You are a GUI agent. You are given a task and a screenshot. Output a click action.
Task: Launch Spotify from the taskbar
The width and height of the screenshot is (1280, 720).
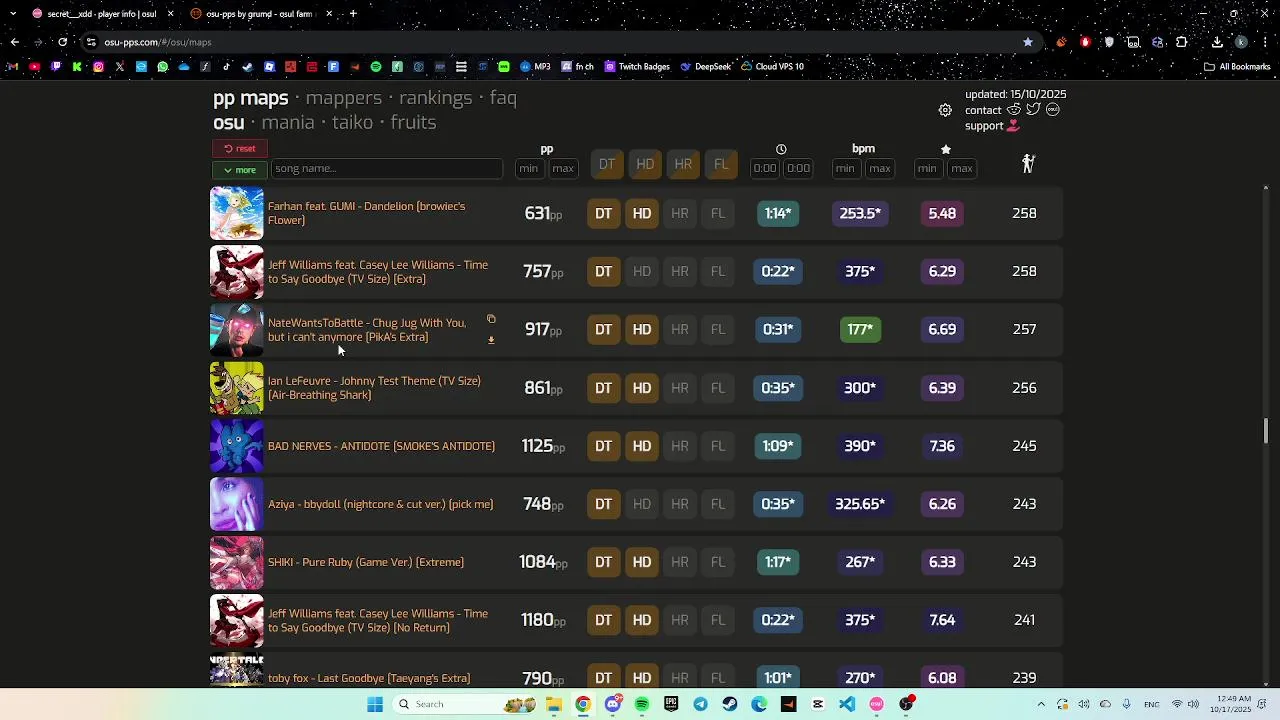pyautogui.click(x=642, y=704)
